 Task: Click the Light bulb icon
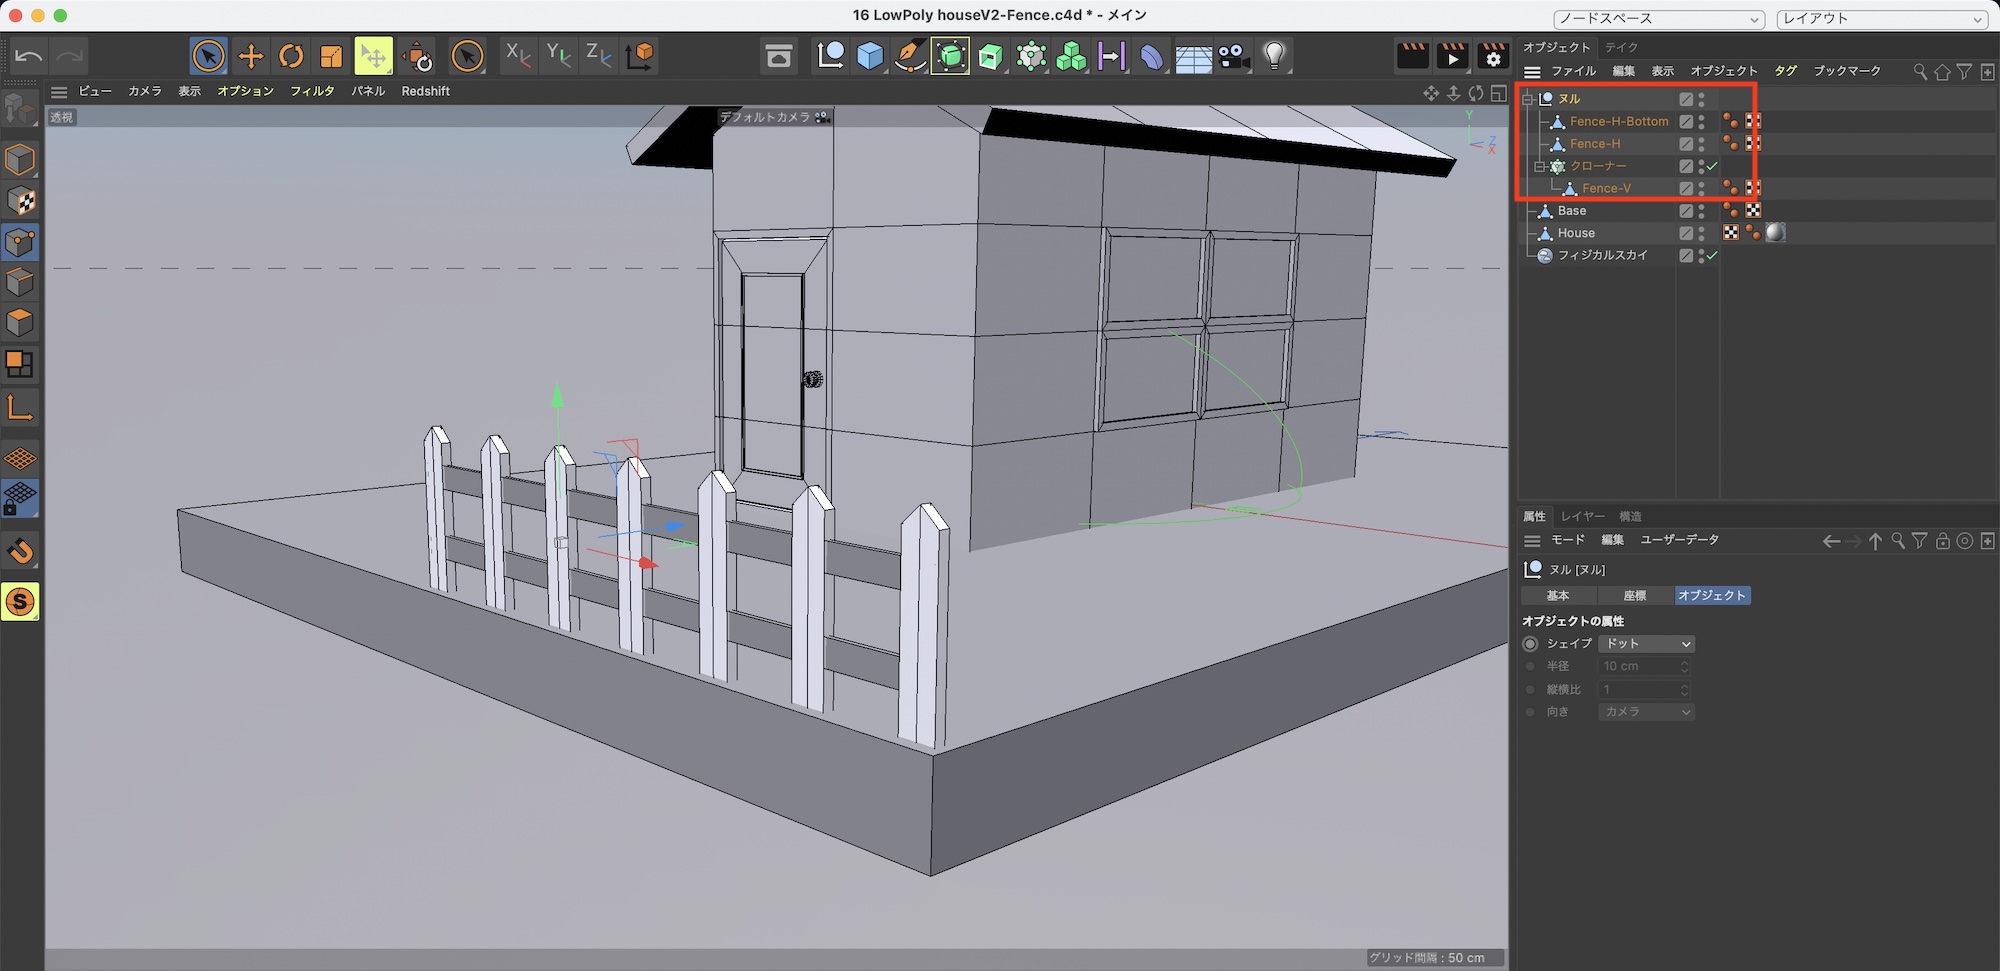(1274, 57)
